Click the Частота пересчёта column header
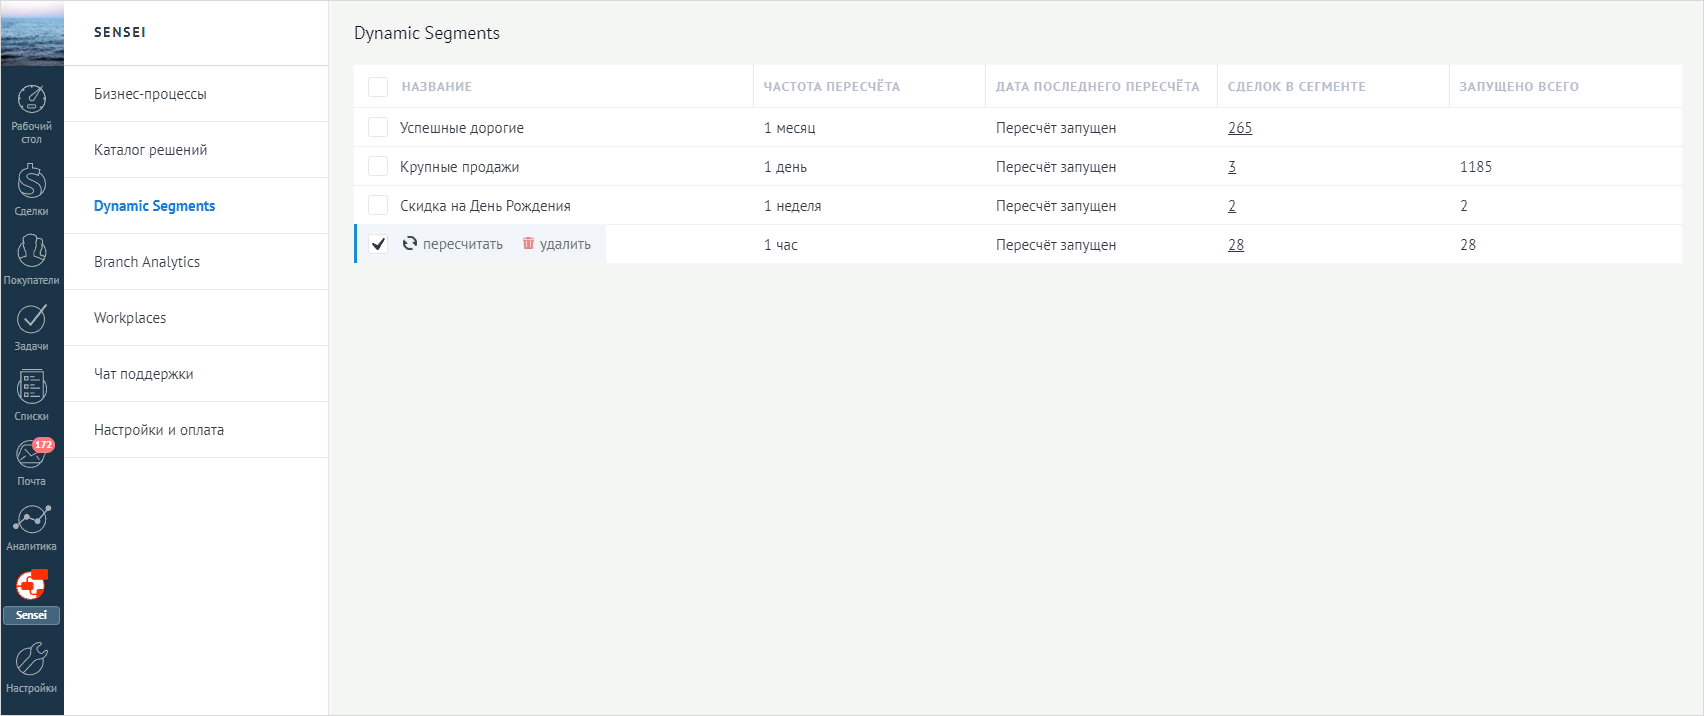1704x716 pixels. (x=832, y=87)
